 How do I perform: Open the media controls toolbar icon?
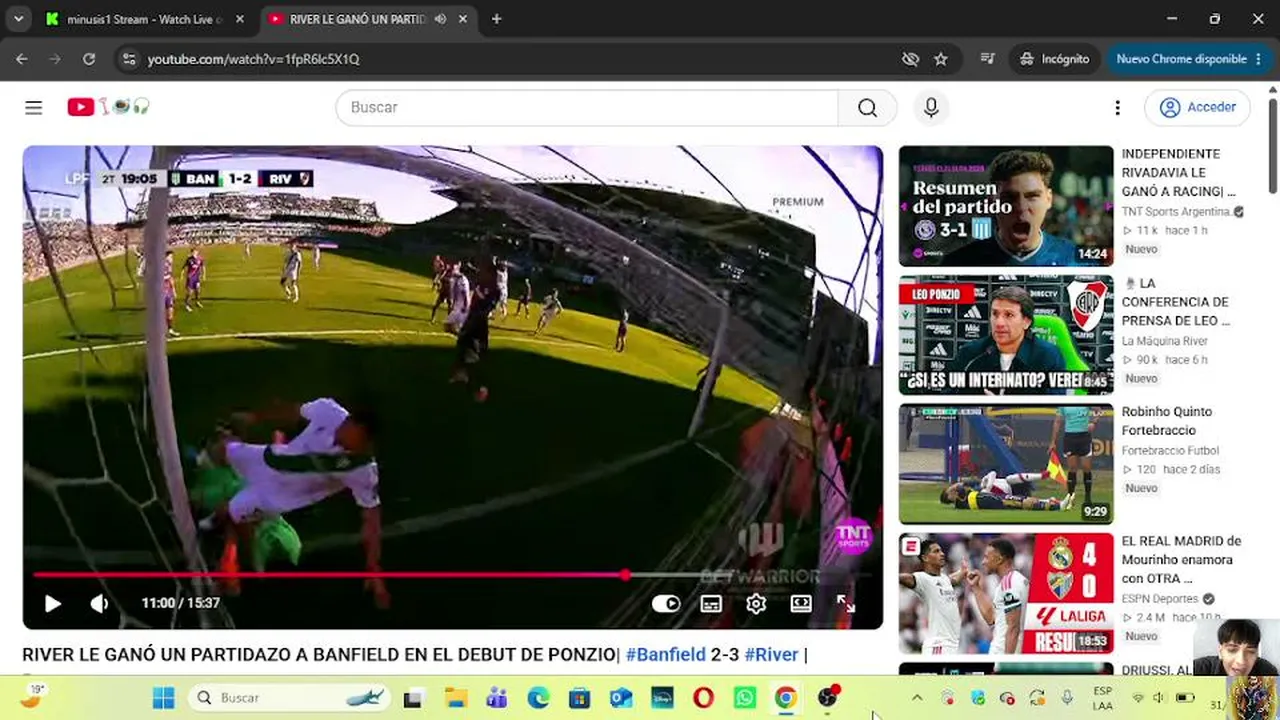click(x=988, y=59)
